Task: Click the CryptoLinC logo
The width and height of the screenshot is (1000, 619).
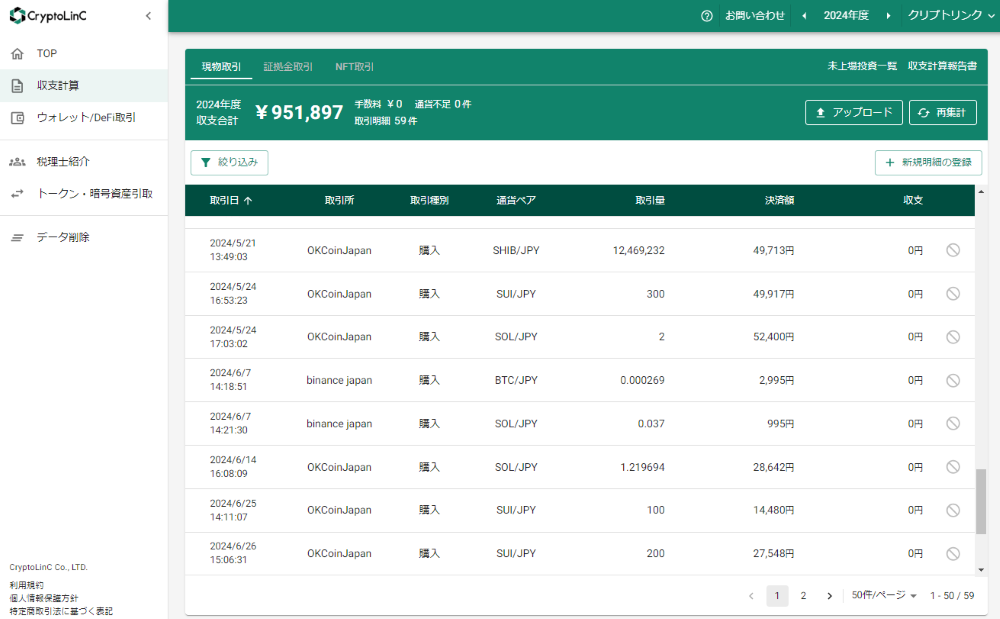Action: (48, 15)
